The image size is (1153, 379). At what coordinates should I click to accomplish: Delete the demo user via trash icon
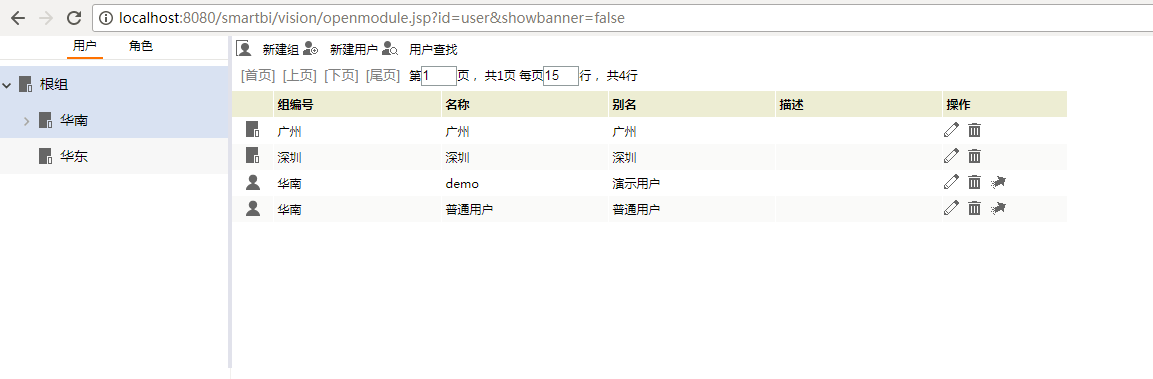pos(974,182)
